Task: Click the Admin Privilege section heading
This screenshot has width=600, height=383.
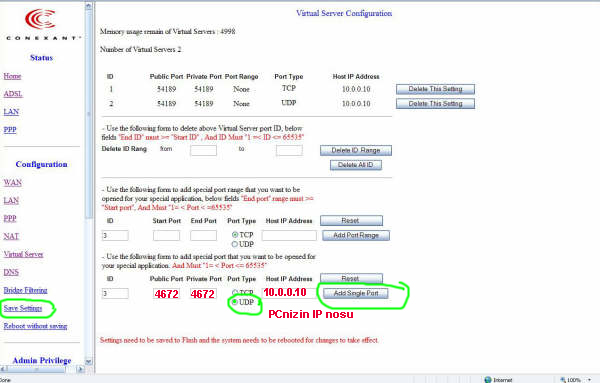Action: [42, 360]
